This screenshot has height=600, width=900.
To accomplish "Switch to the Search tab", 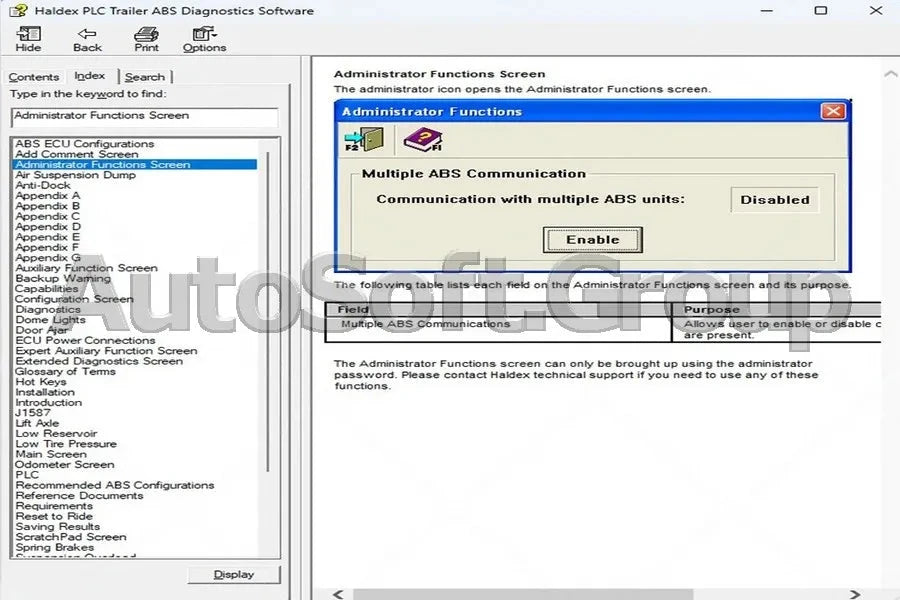I will [x=146, y=76].
